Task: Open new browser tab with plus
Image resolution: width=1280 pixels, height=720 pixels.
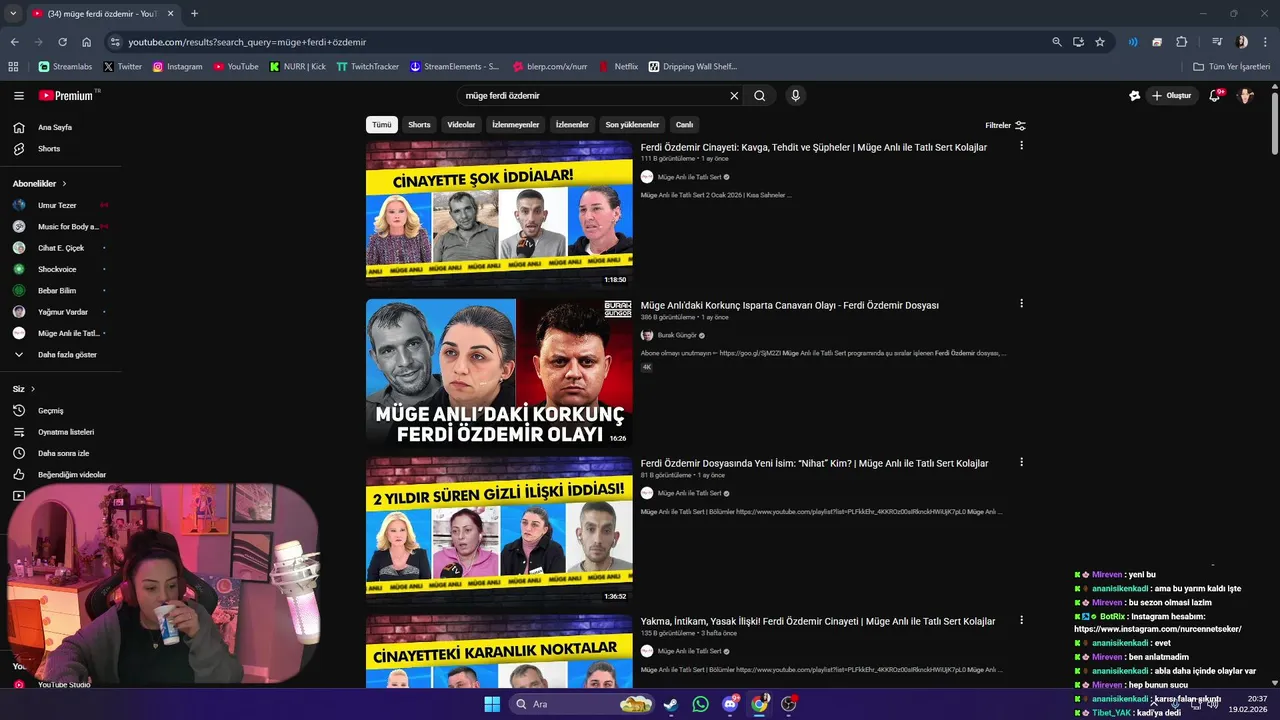Action: point(194,14)
